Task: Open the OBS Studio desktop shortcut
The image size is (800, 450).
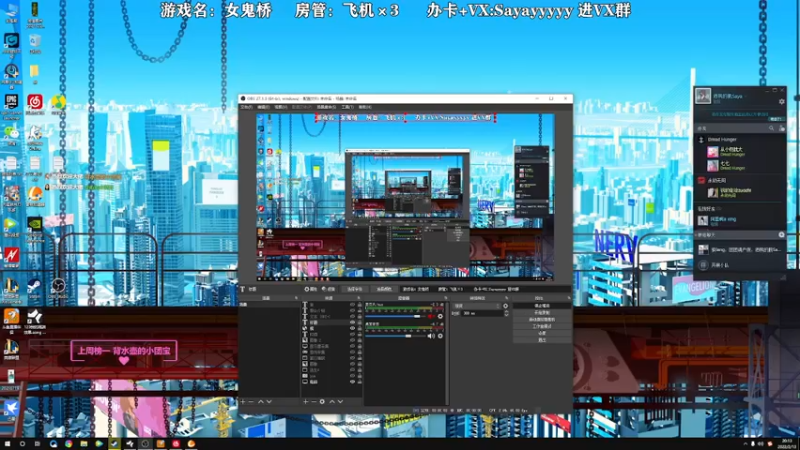Action: [58, 288]
